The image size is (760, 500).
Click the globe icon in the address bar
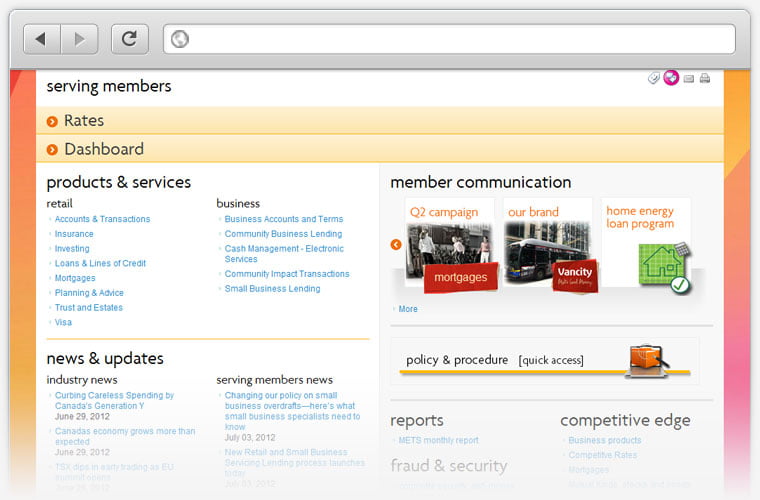tap(179, 39)
